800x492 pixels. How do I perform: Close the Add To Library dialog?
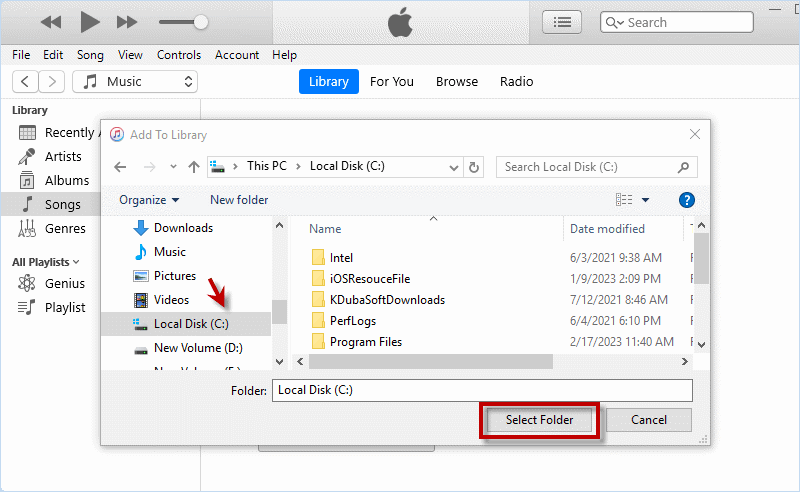[x=694, y=134]
